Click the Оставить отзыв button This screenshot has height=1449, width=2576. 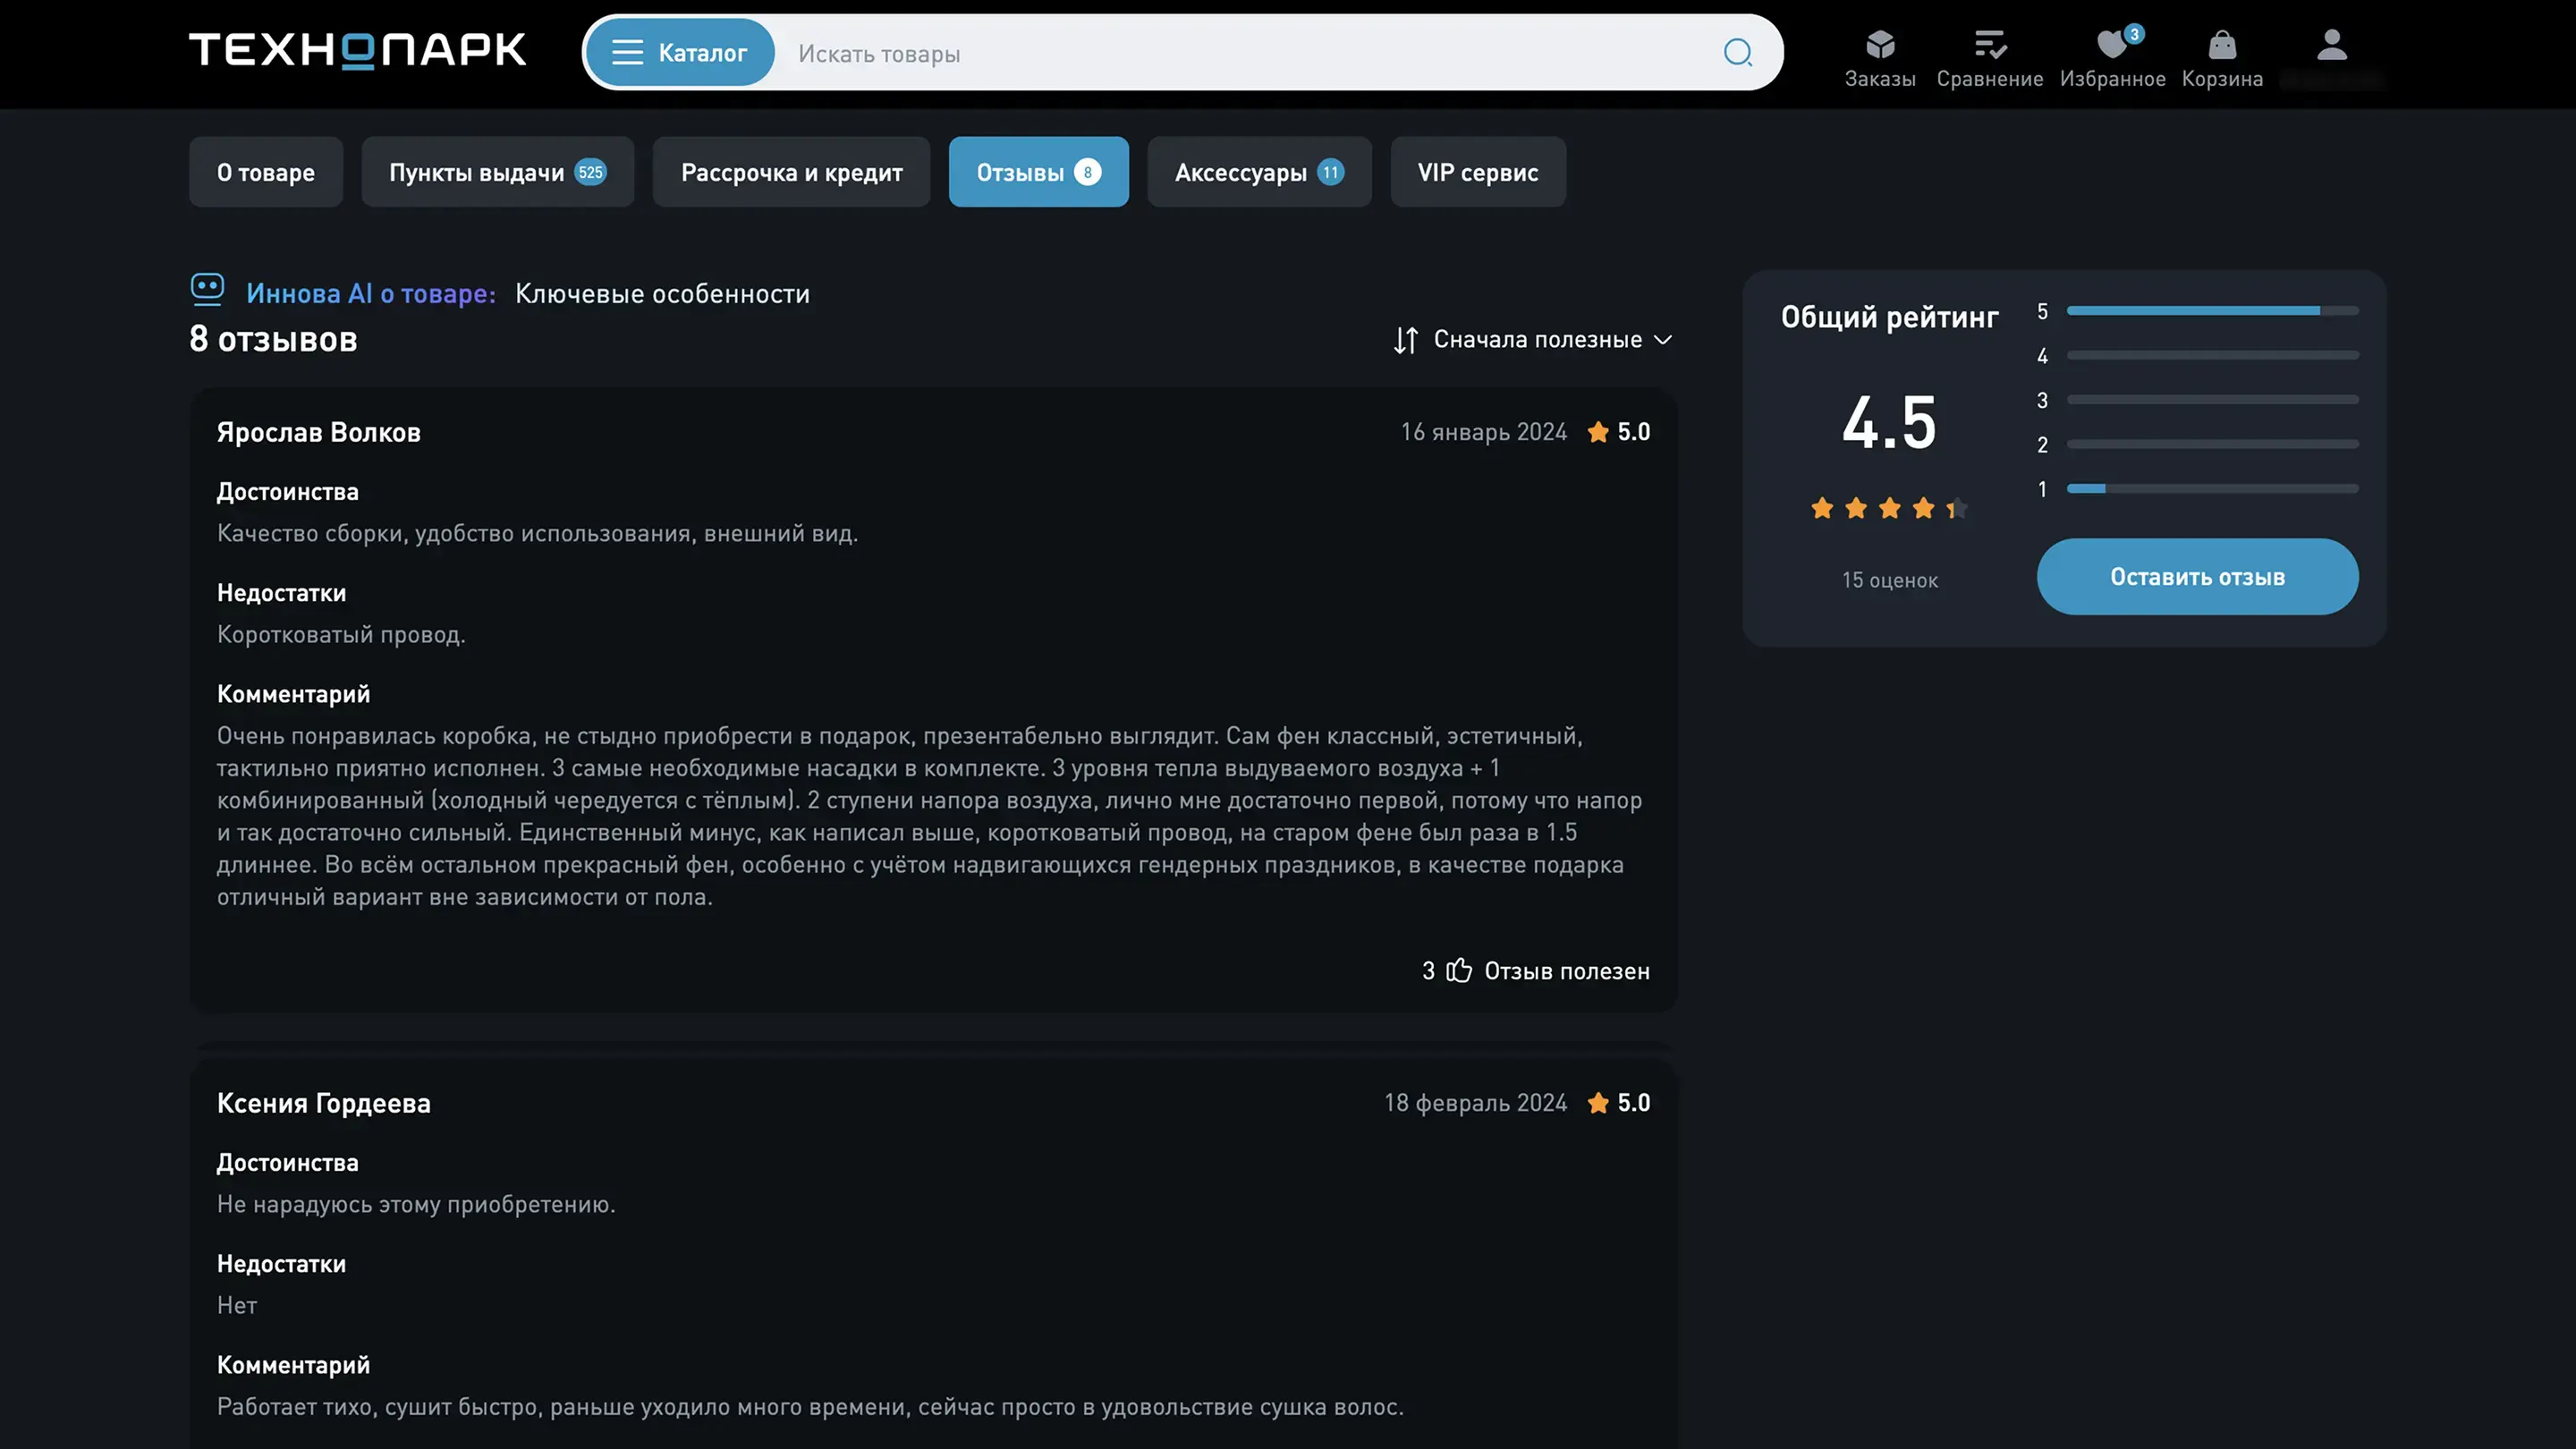pyautogui.click(x=2196, y=577)
